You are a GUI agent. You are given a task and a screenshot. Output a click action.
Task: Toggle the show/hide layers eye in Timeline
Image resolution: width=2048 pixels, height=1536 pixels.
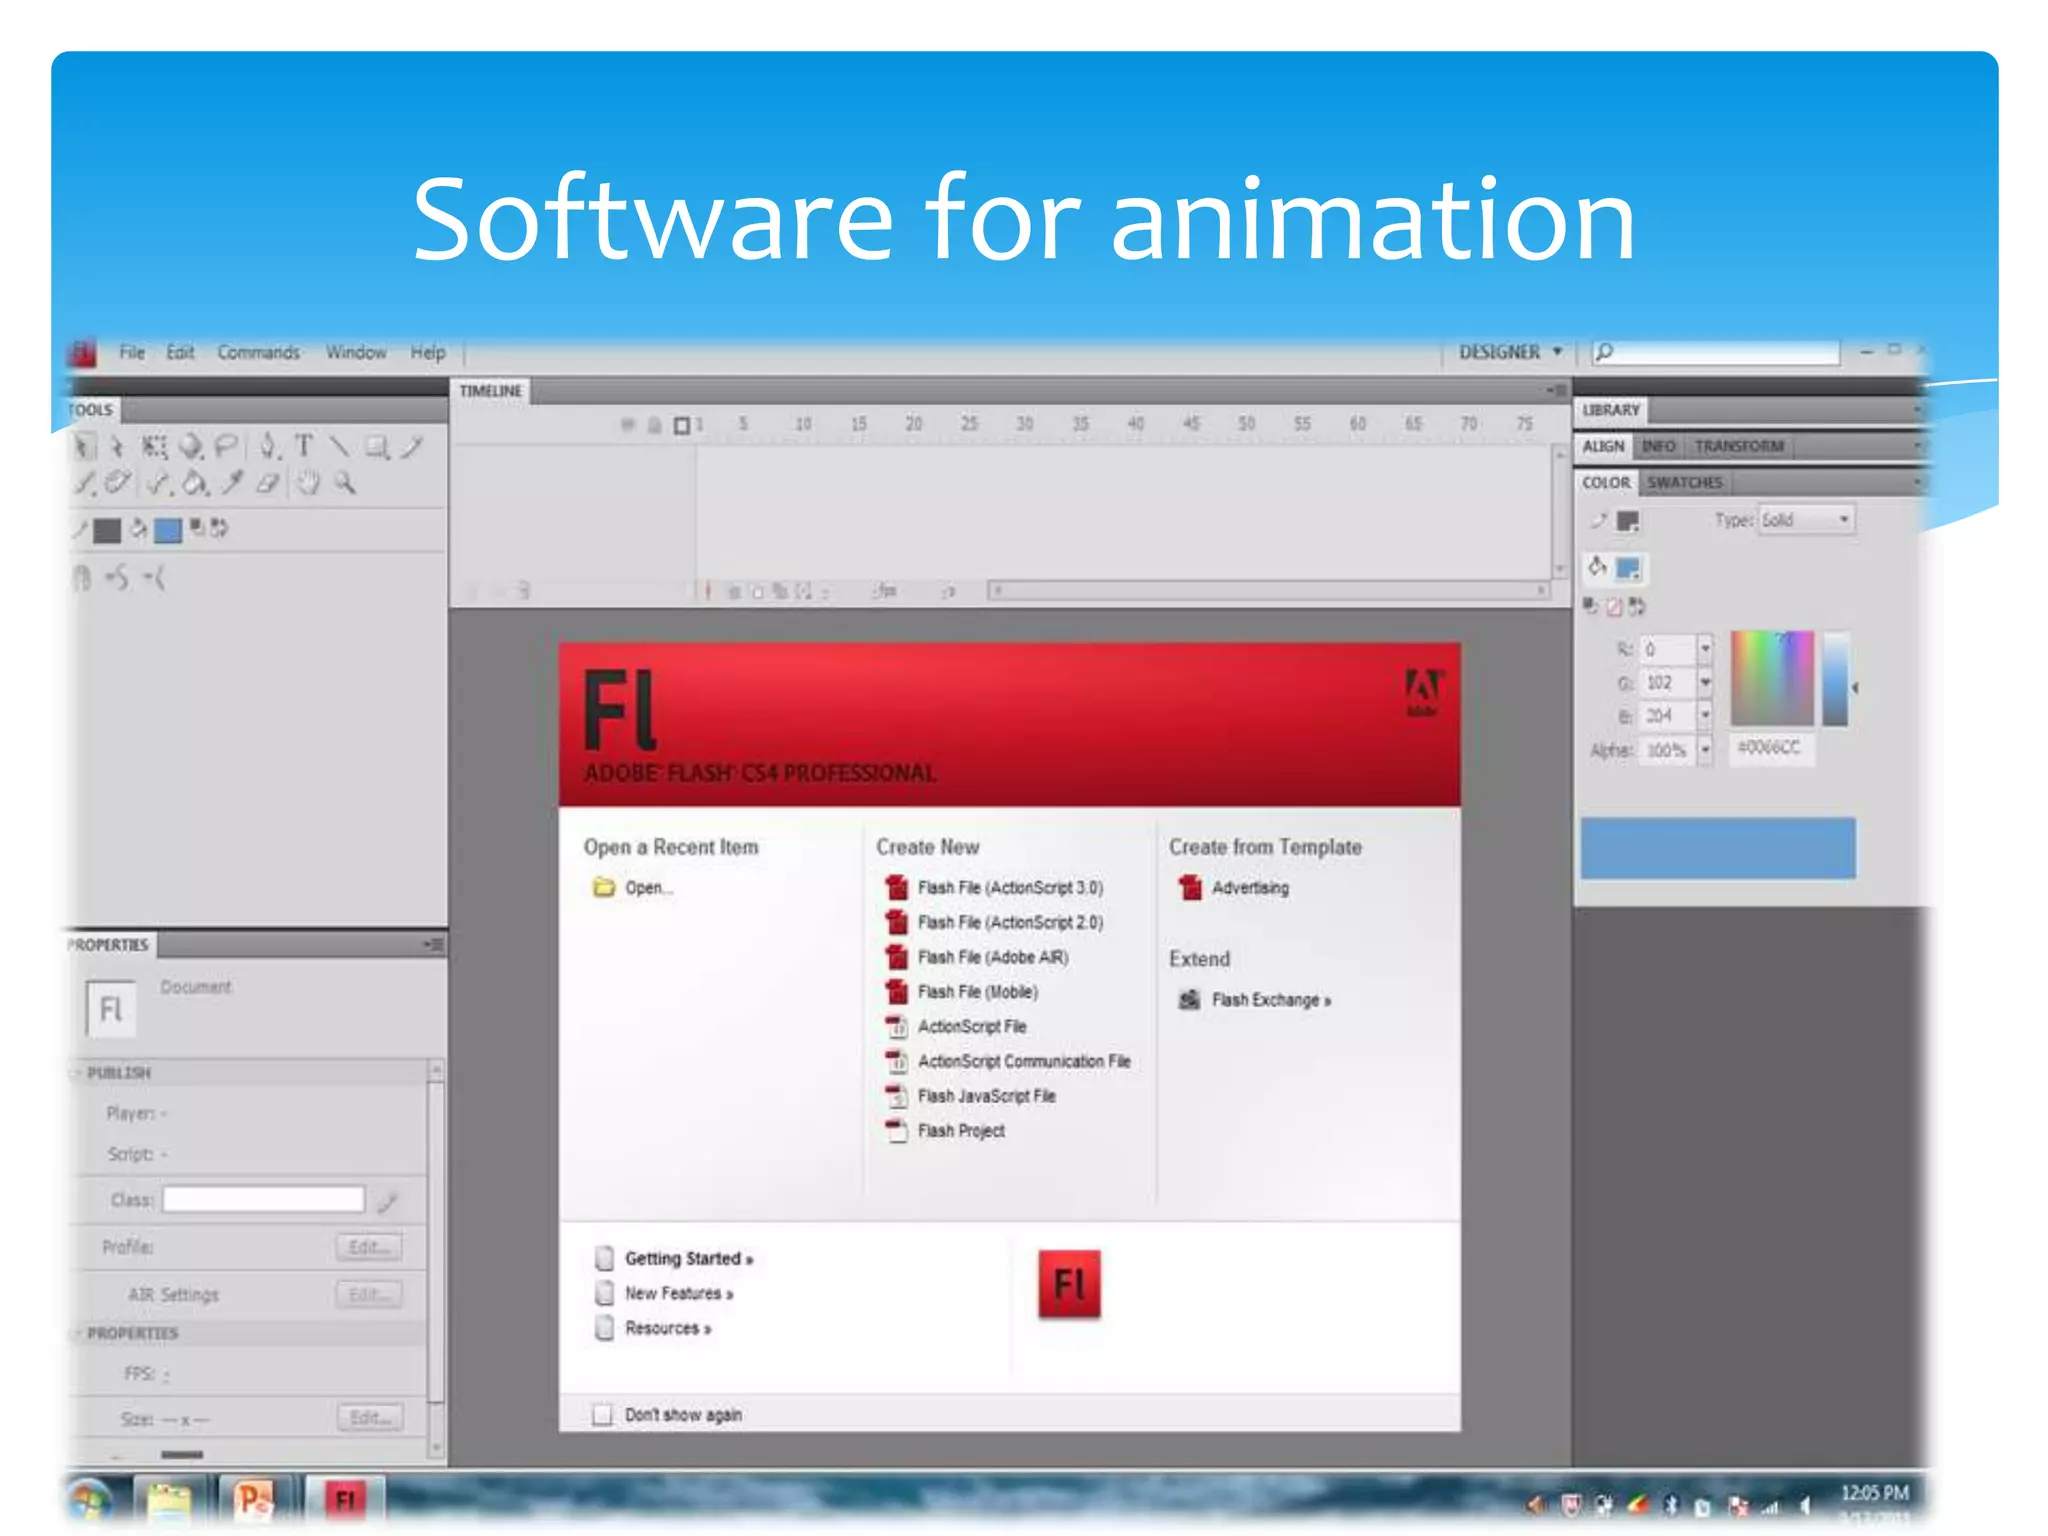628,425
